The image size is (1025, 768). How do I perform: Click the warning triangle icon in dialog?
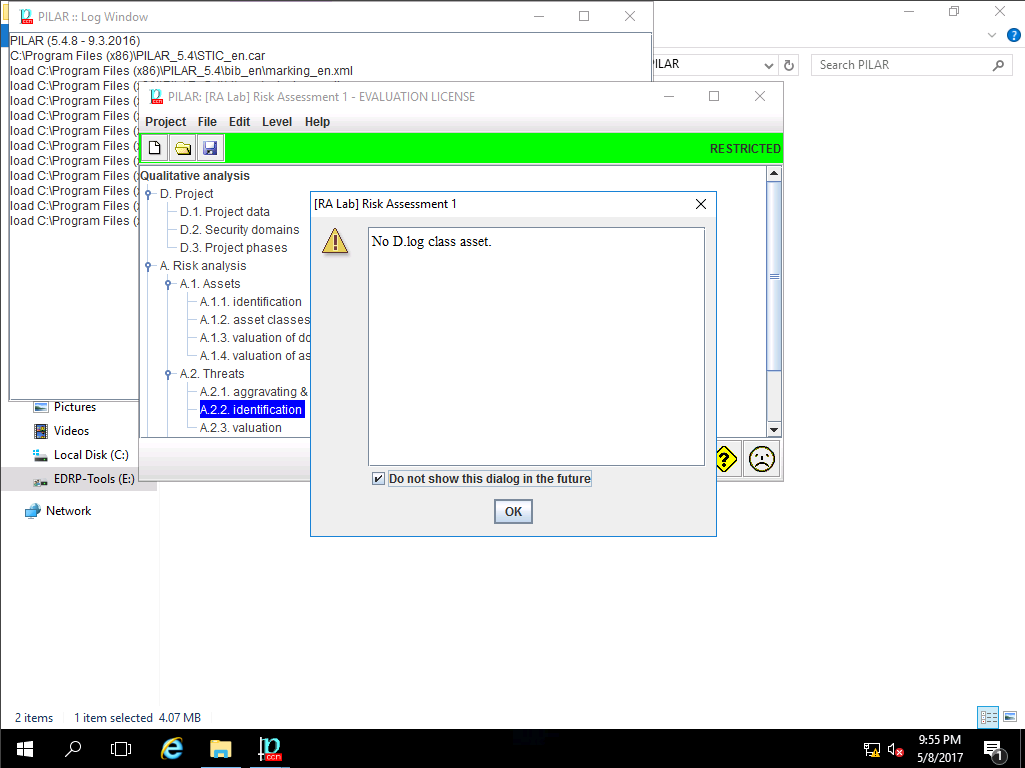pos(335,241)
